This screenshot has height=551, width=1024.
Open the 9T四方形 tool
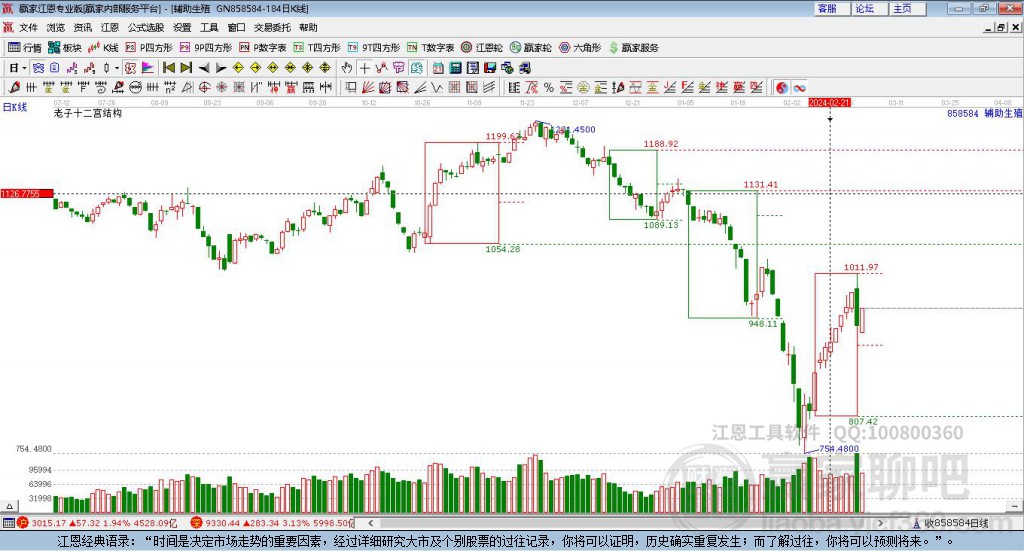[374, 48]
